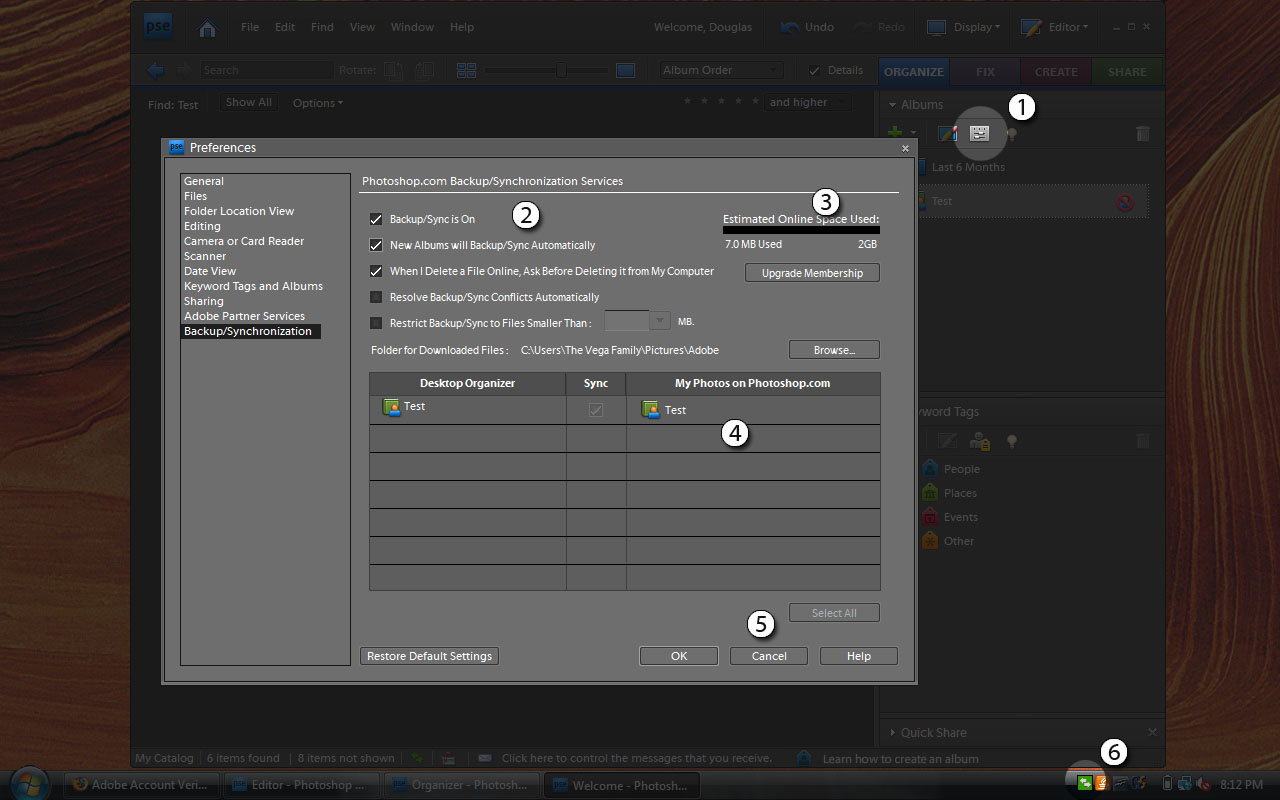
Task: Click OK in the Preferences dialog
Action: coord(679,656)
